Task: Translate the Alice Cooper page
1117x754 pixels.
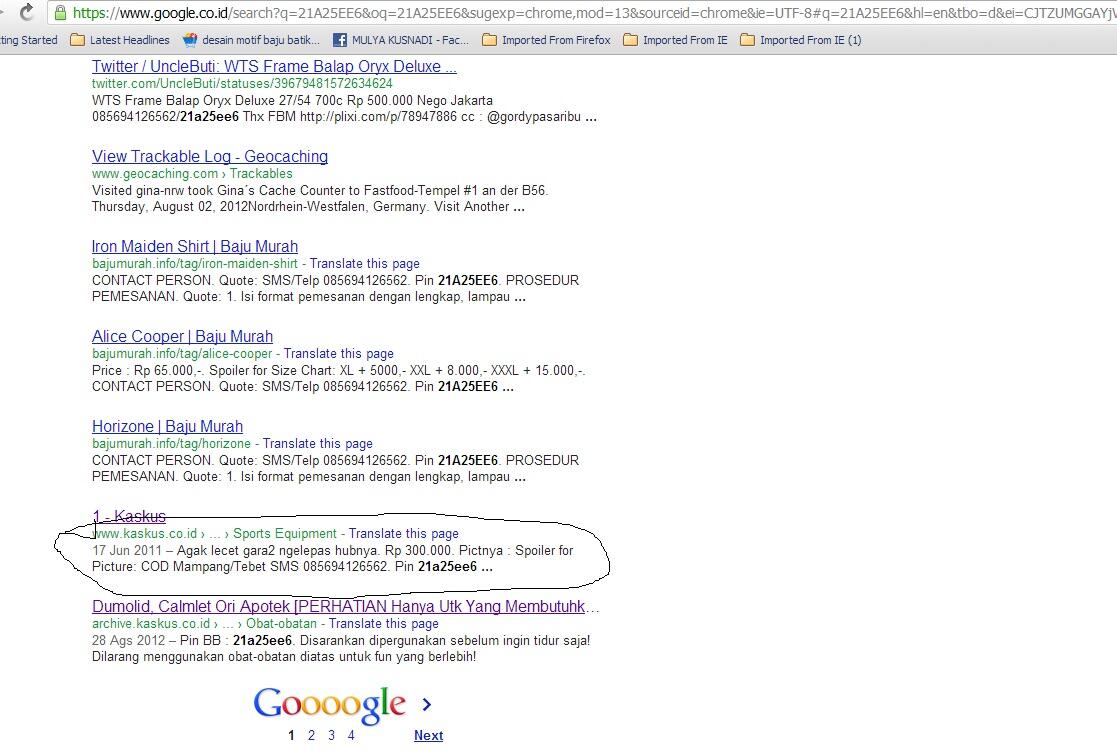Action: (338, 353)
